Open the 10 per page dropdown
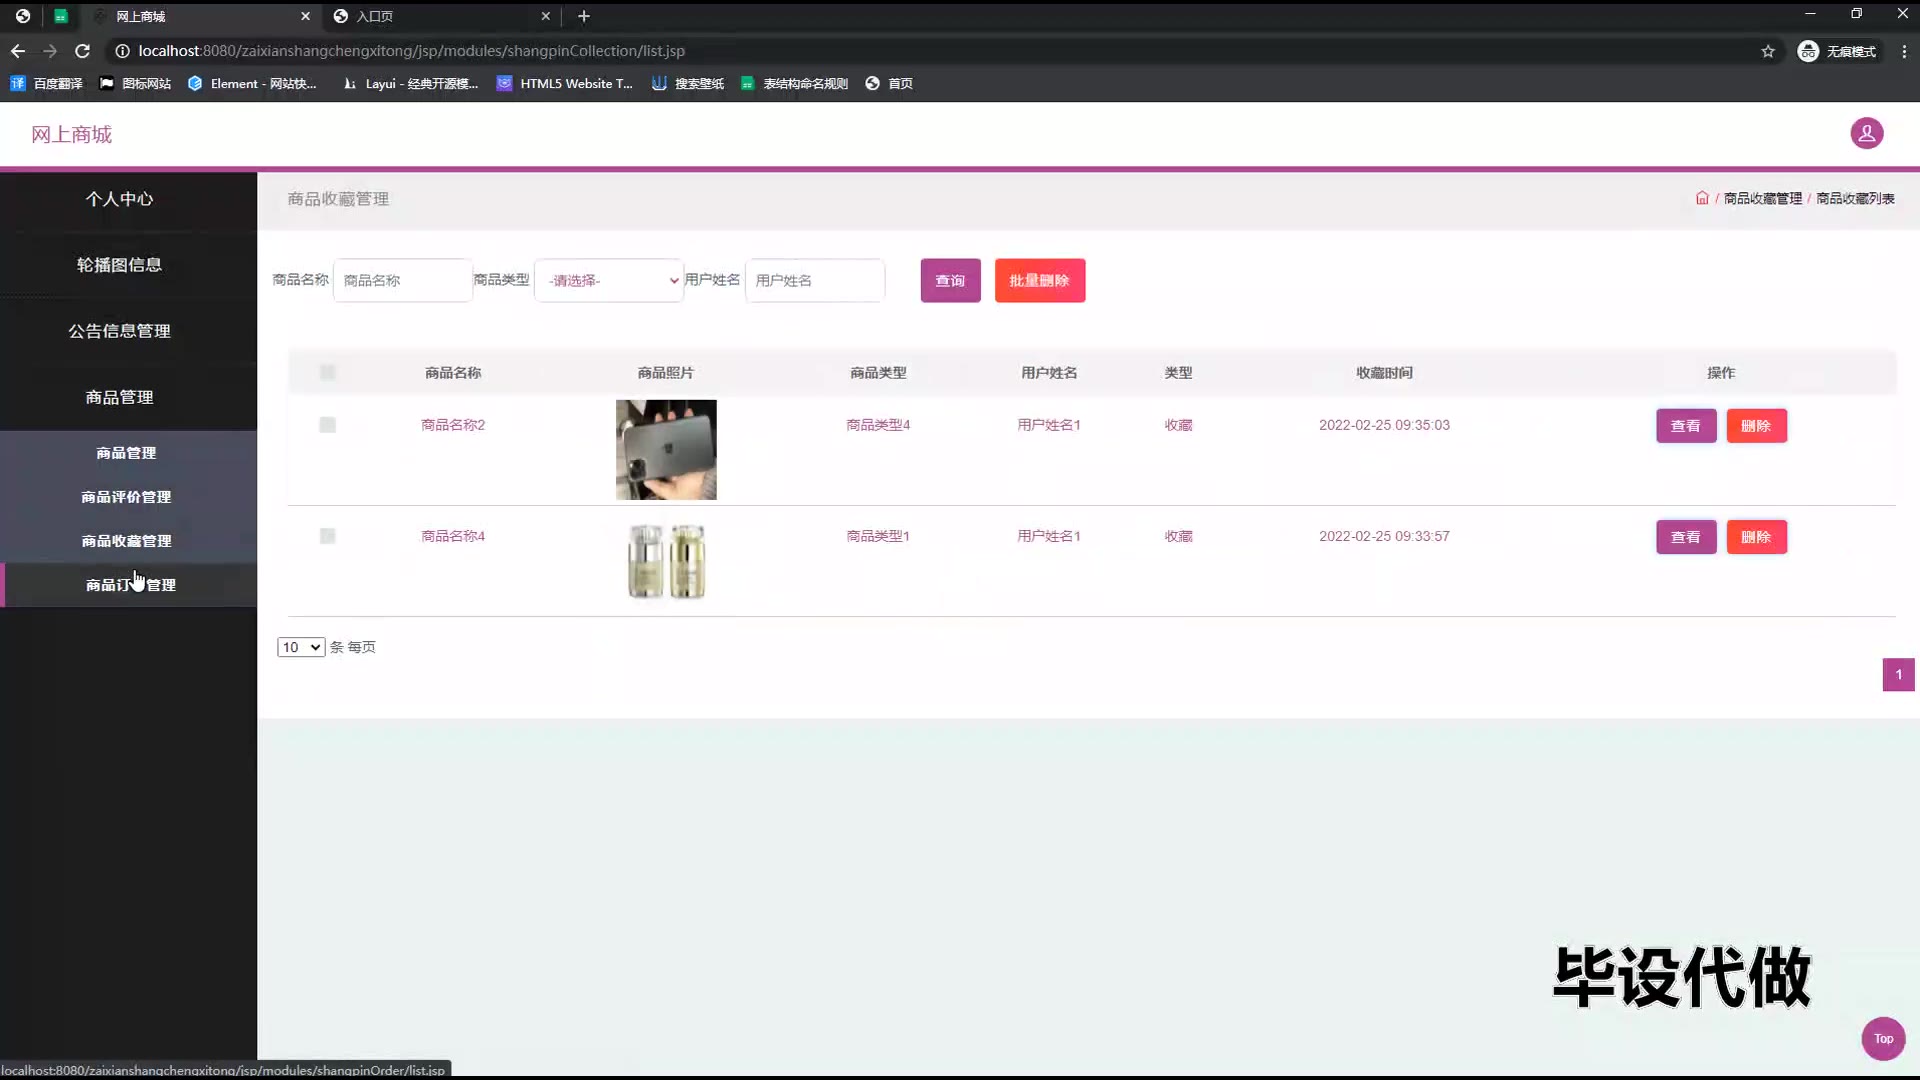This screenshot has width=1920, height=1080. tap(300, 647)
